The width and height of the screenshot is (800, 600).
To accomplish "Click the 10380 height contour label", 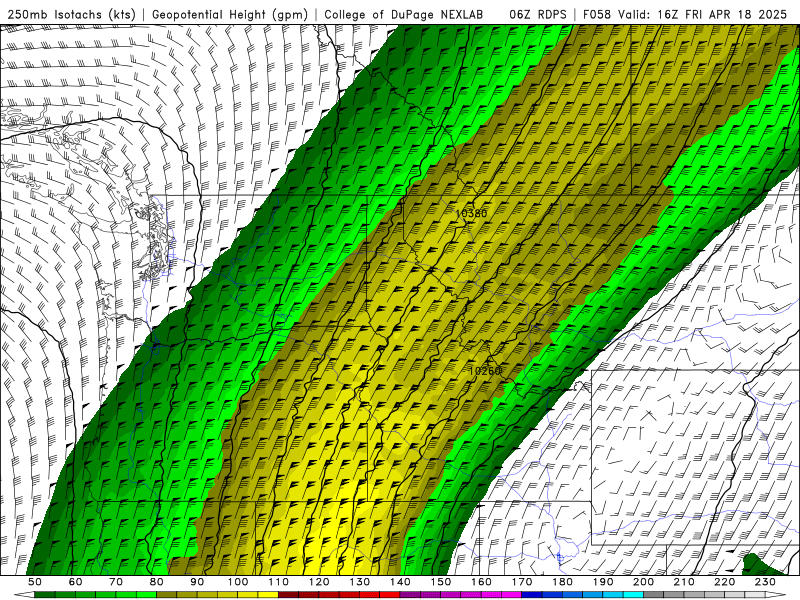I will [471, 213].
